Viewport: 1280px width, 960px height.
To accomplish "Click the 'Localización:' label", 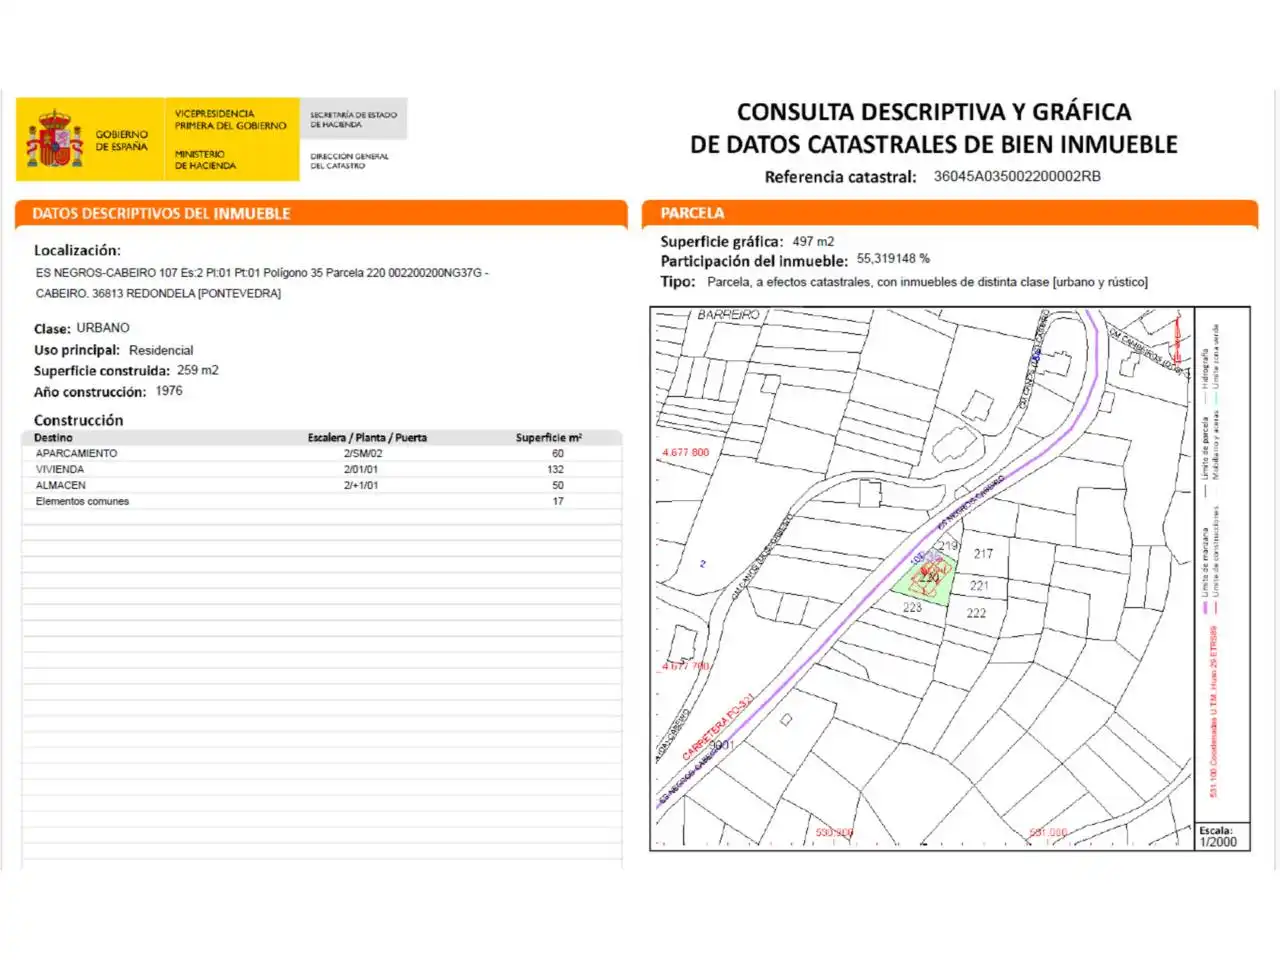I will [x=77, y=251].
